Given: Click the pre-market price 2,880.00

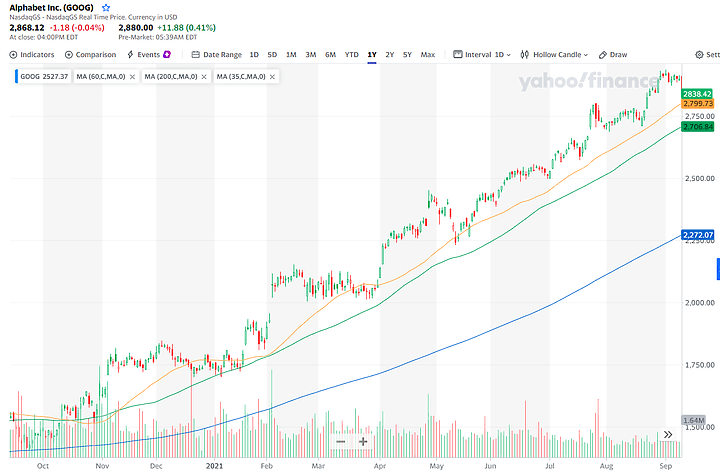Looking at the screenshot, I should point(135,28).
